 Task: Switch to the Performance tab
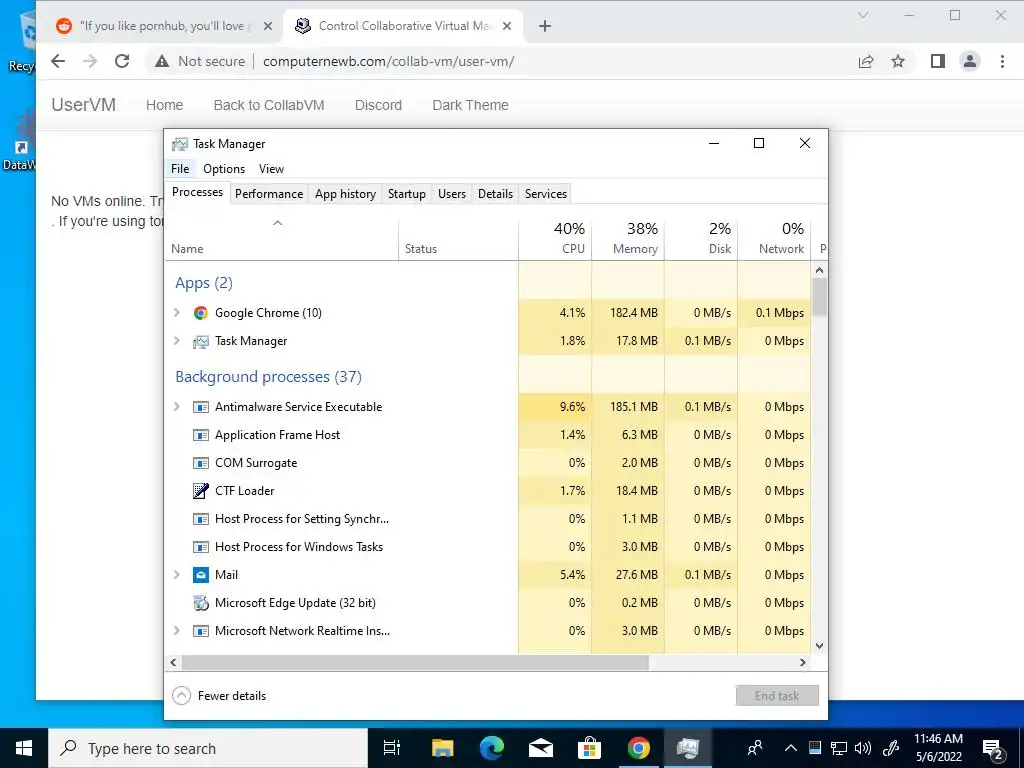pos(269,194)
